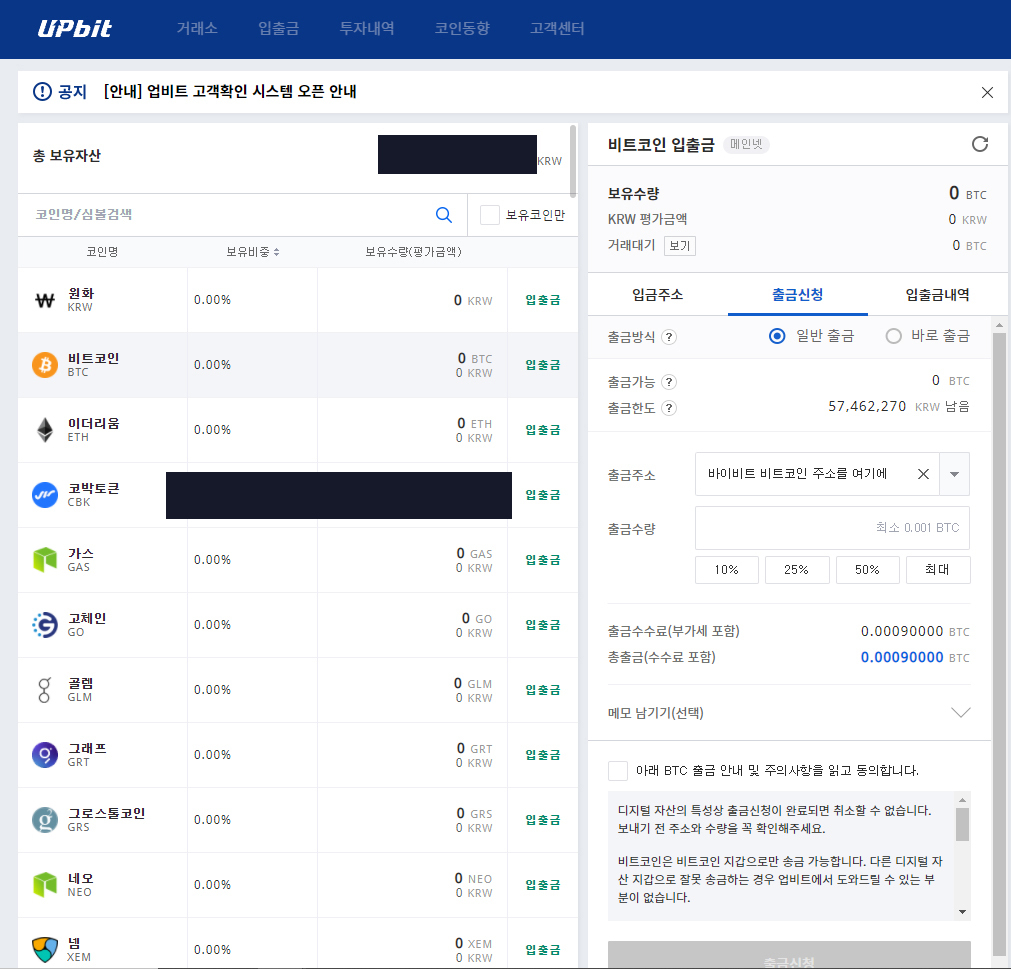This screenshot has height=969, width=1011.
Task: Click 입출금 link in 원화 row
Action: tap(542, 300)
